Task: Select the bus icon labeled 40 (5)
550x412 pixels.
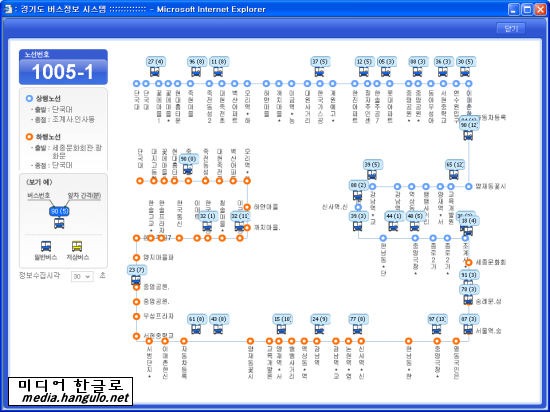Action: (414, 226)
